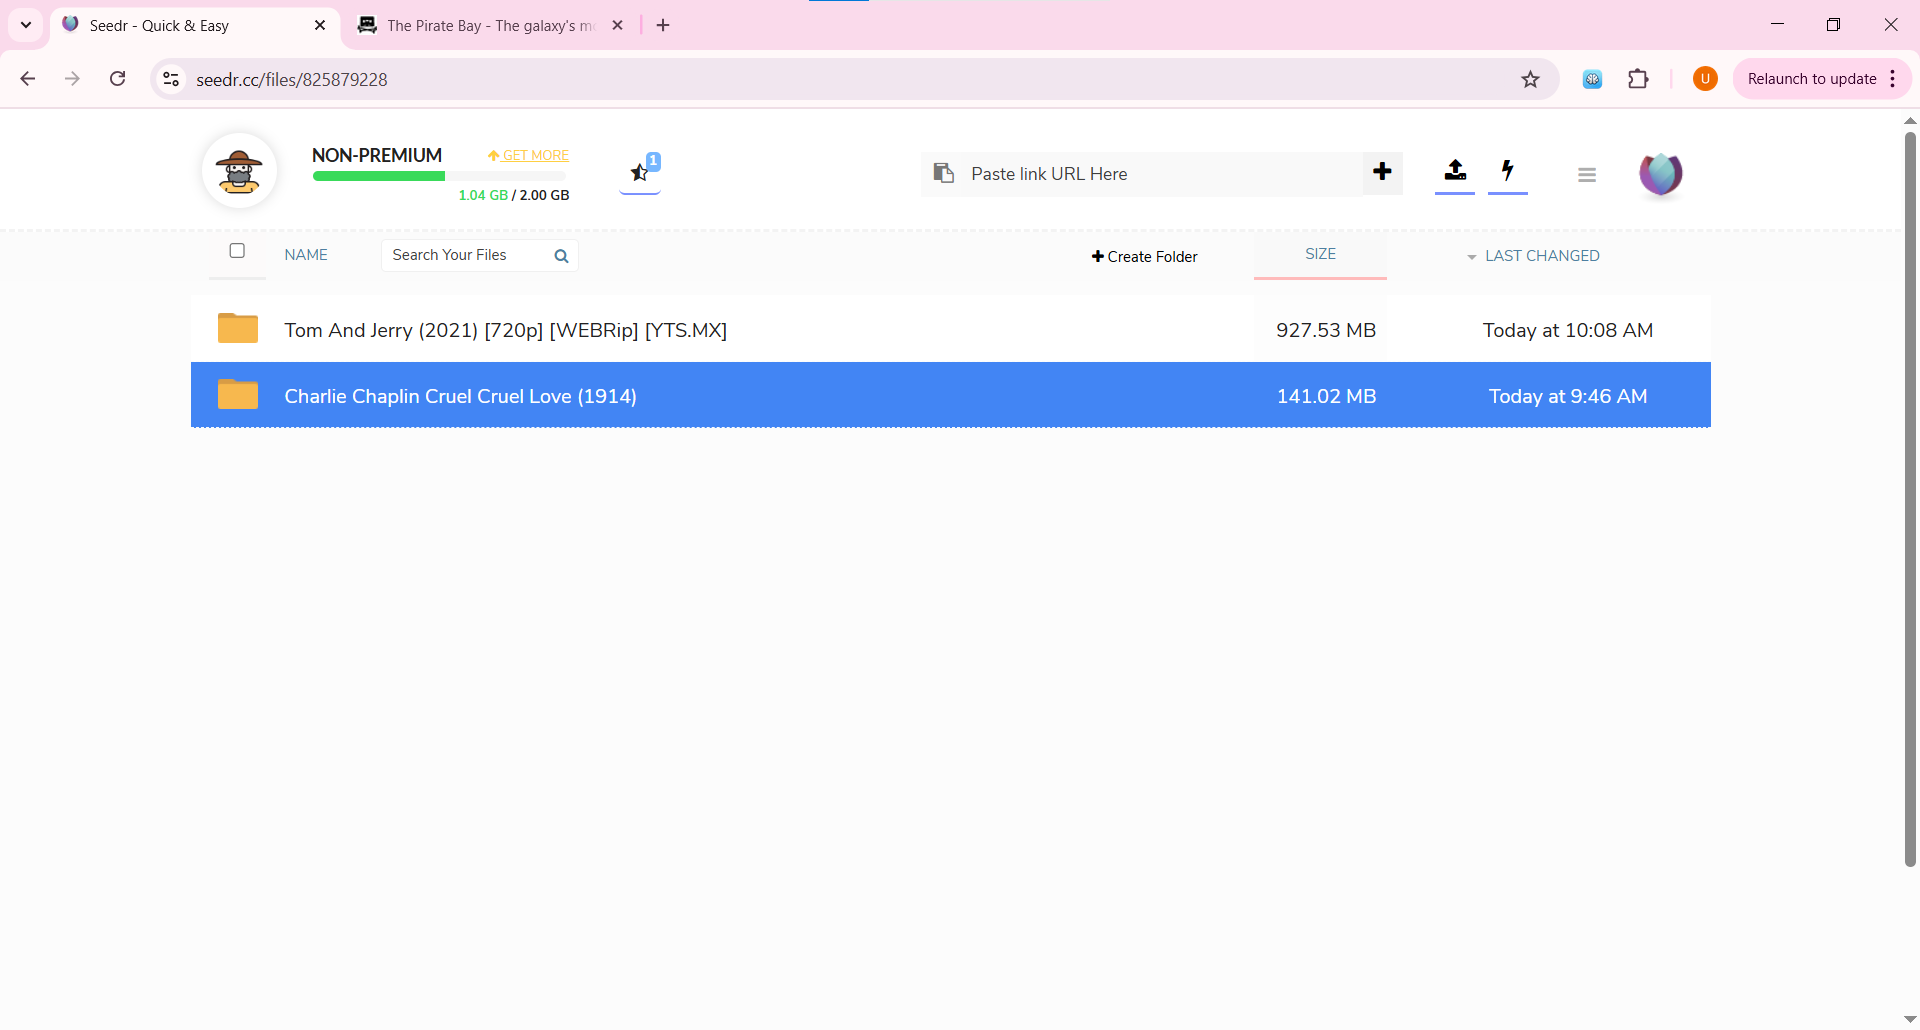1920x1030 pixels.
Task: Close The Pirate Bay tab
Action: [x=617, y=25]
